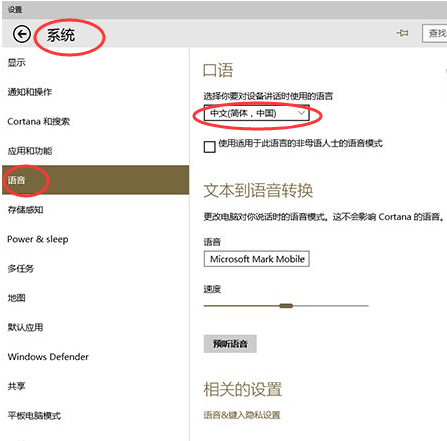Pin settings with the pin icon
447x441 pixels.
click(x=403, y=33)
